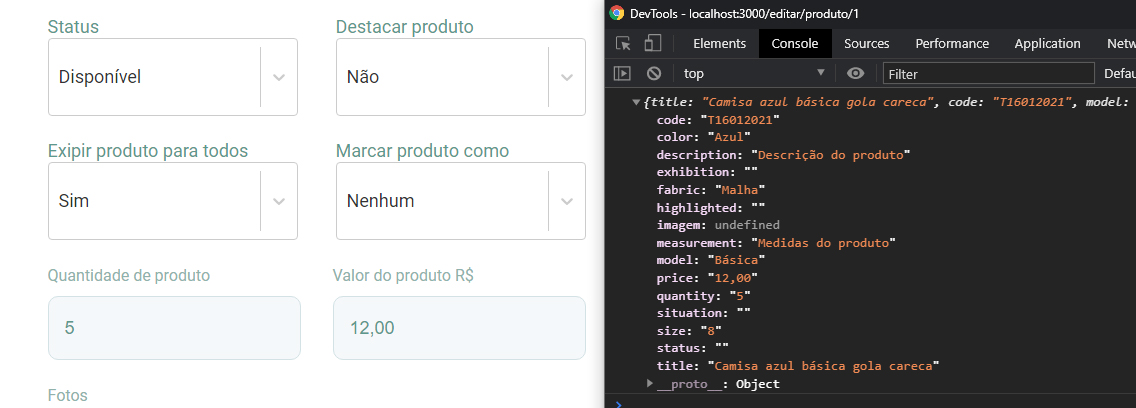
Task: Click the situation: "" property line
Action: [x=703, y=313]
